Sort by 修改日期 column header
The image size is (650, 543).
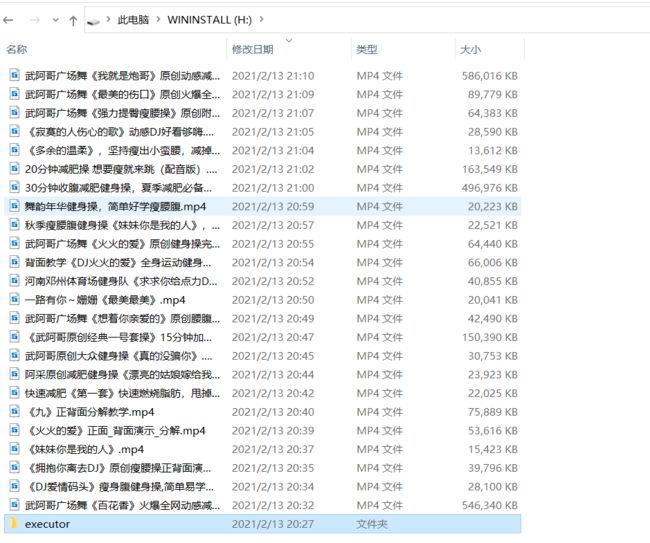click(252, 49)
